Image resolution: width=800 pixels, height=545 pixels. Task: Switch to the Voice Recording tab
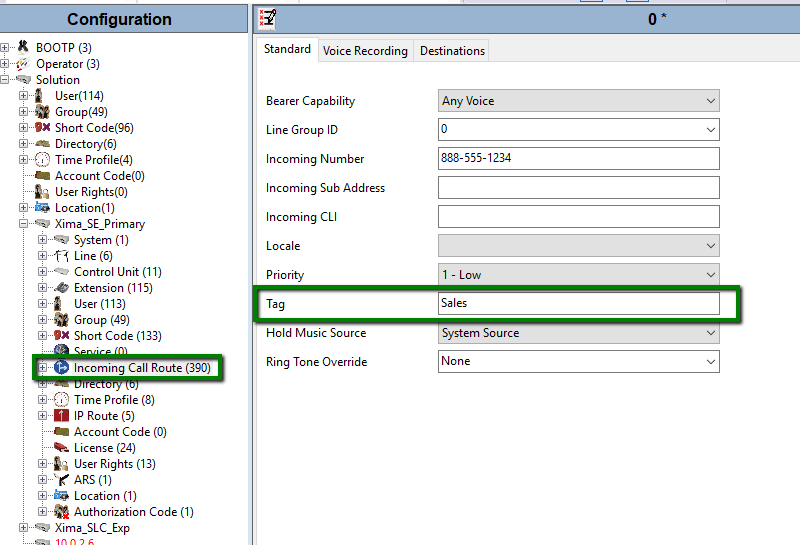coord(365,51)
